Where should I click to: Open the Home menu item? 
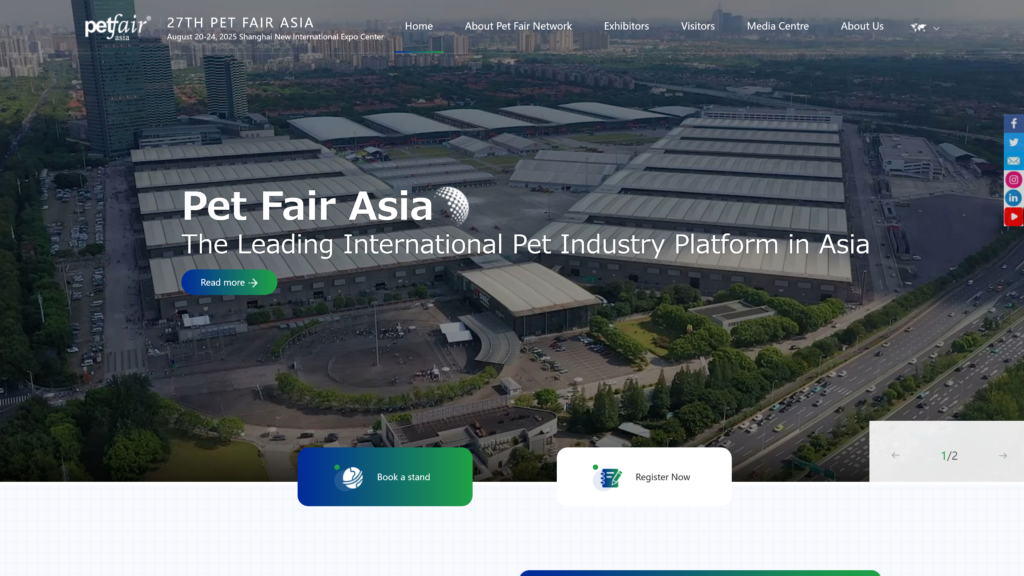(x=419, y=26)
